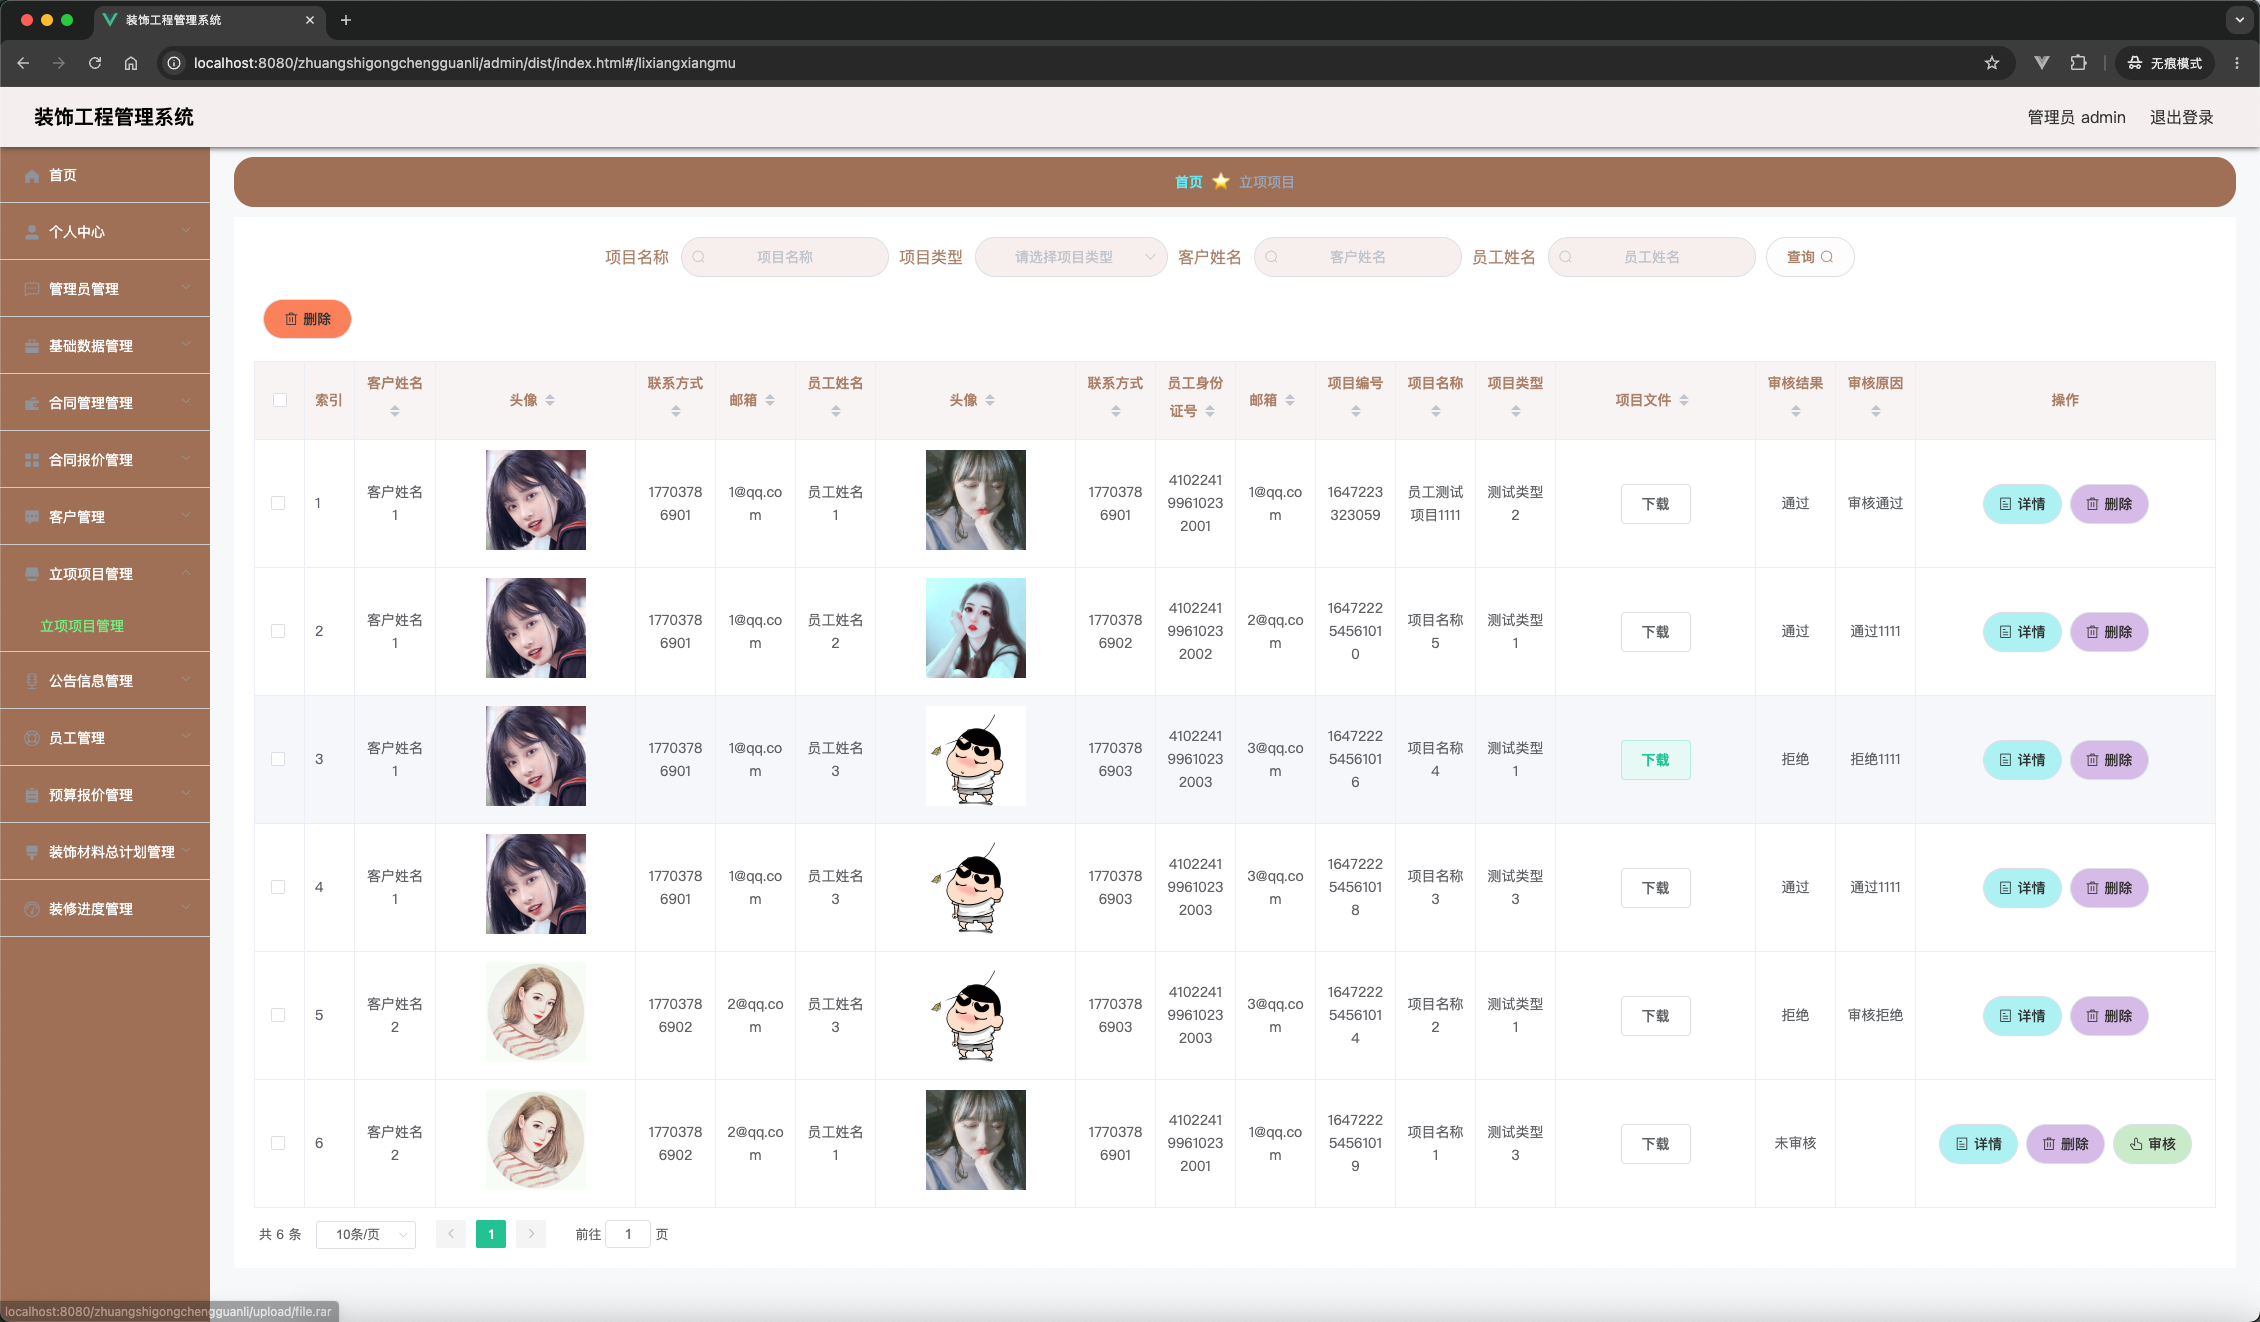
Task: Click the browser reload icon
Action: pos(95,63)
